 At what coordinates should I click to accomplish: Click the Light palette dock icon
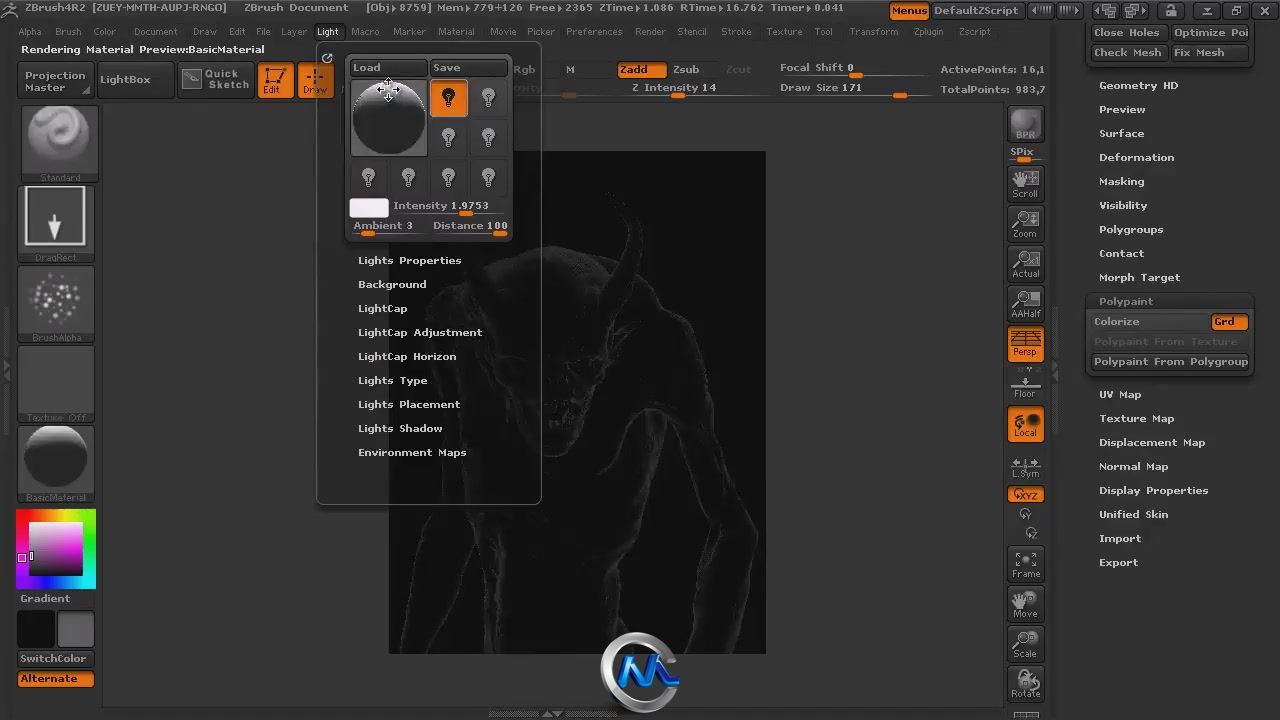pyautogui.click(x=327, y=58)
